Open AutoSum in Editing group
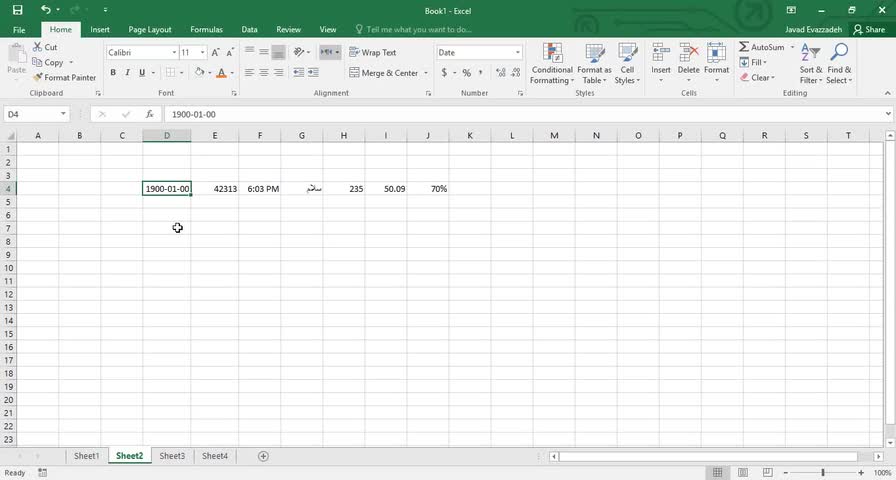Image resolution: width=896 pixels, height=480 pixels. (x=763, y=47)
